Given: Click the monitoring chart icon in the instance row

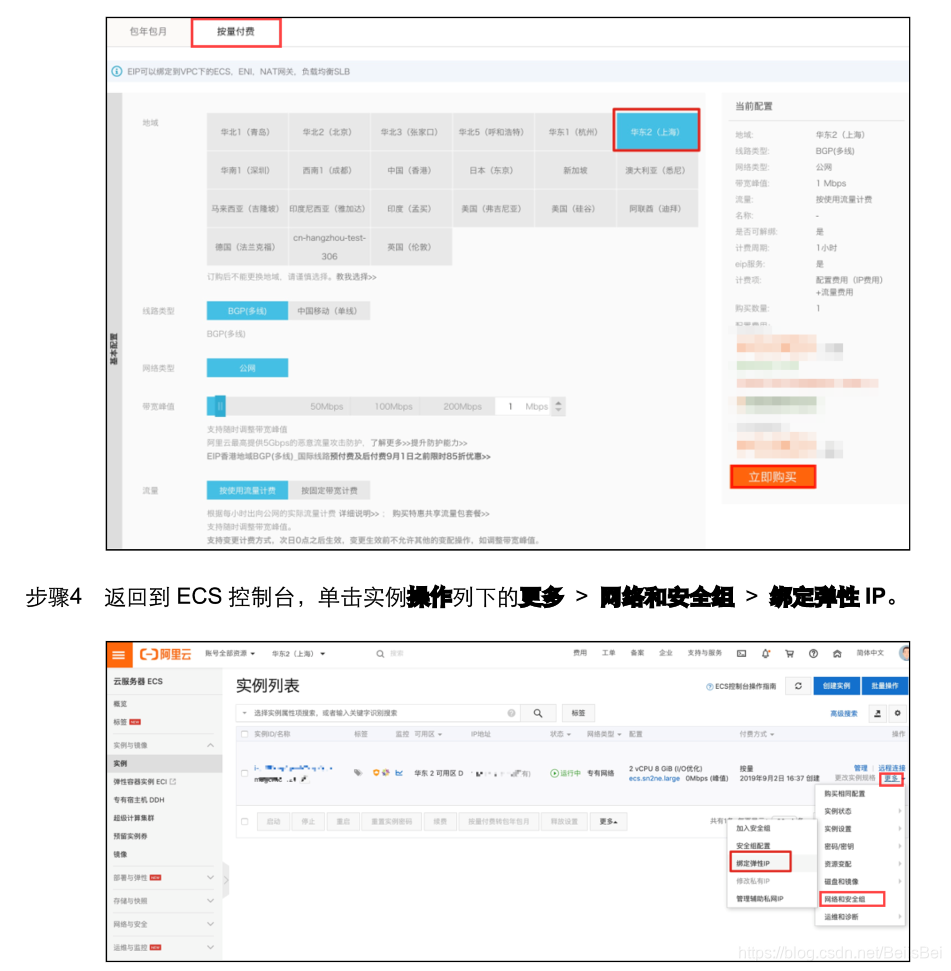Looking at the screenshot, I should click(x=399, y=772).
